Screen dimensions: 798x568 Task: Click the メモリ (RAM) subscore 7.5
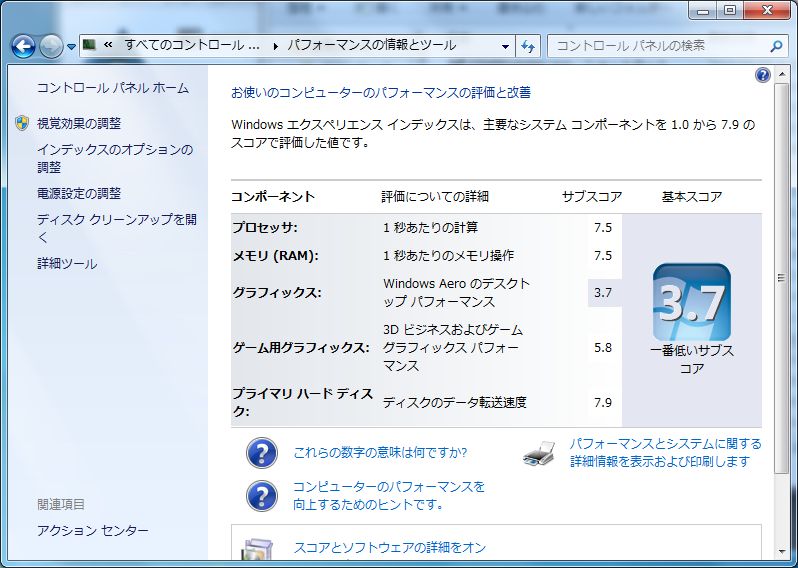[603, 255]
